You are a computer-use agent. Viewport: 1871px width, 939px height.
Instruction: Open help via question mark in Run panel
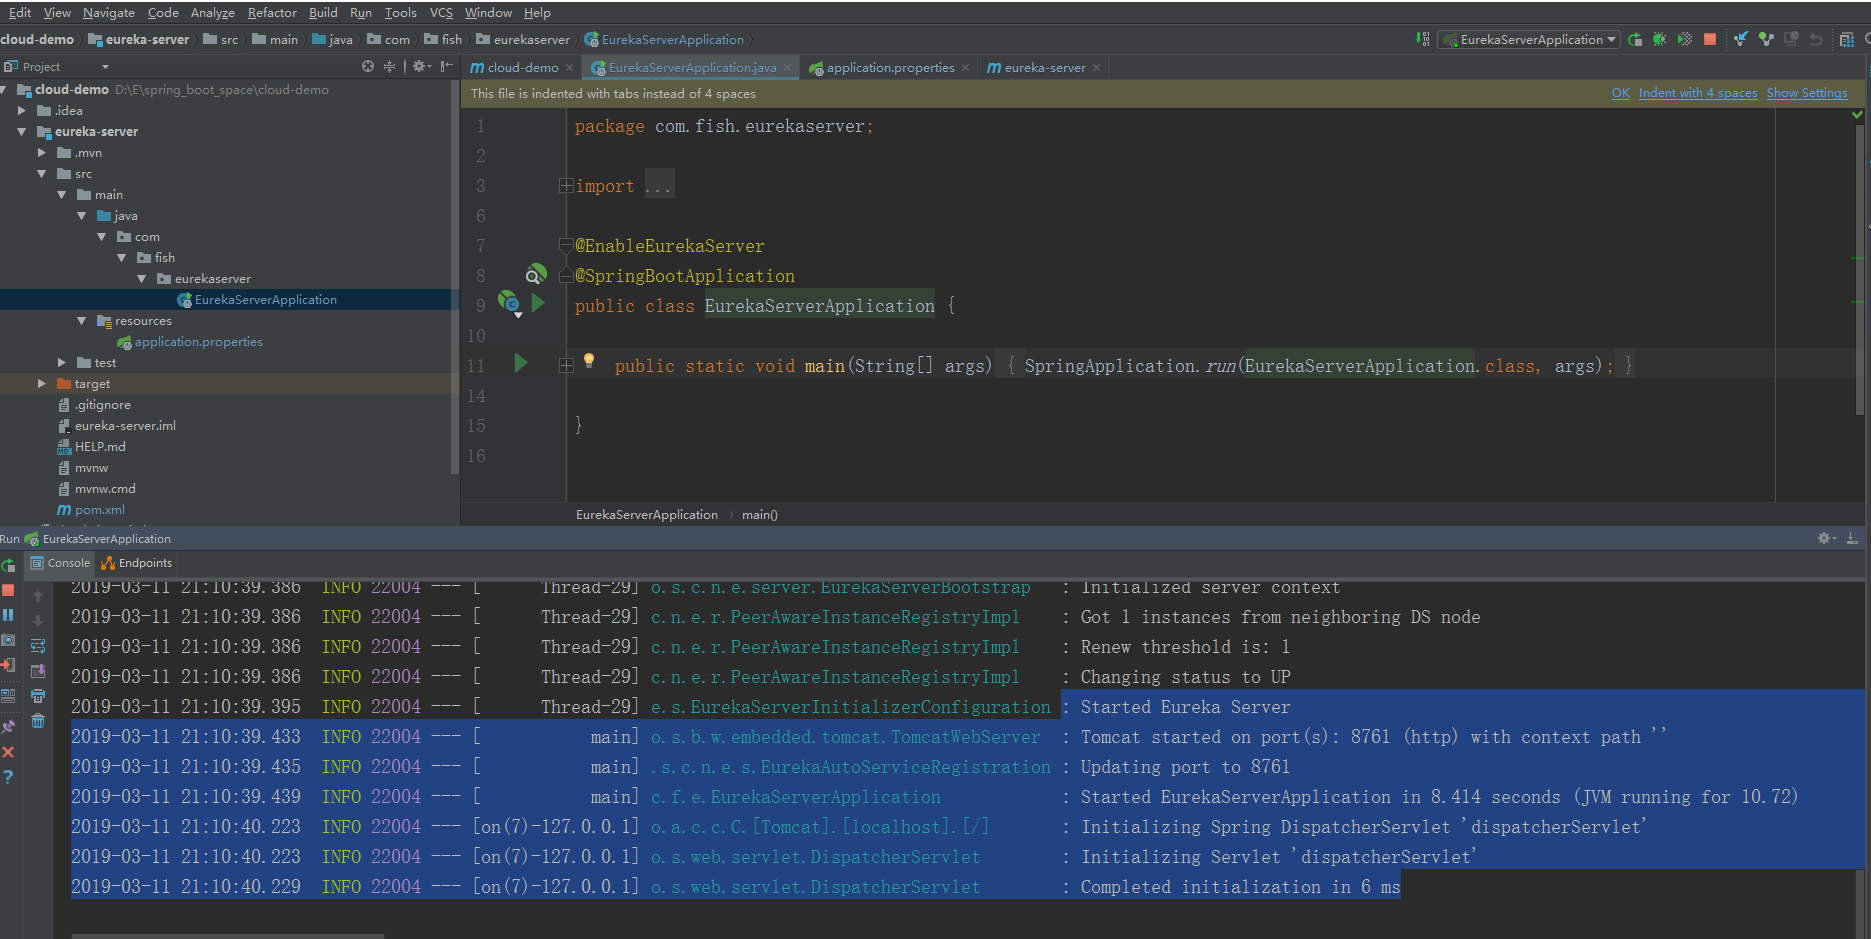(8, 776)
